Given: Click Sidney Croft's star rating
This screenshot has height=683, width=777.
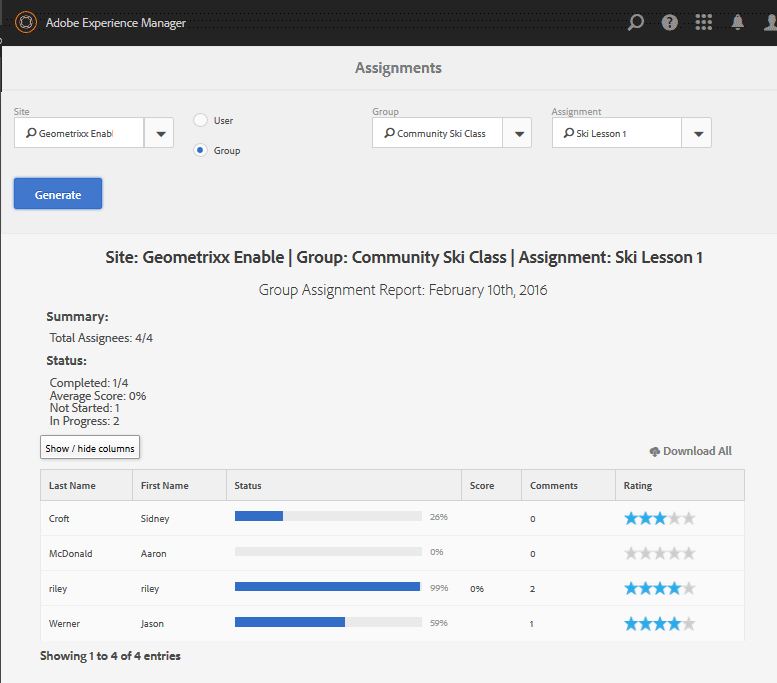Looking at the screenshot, I should (659, 518).
